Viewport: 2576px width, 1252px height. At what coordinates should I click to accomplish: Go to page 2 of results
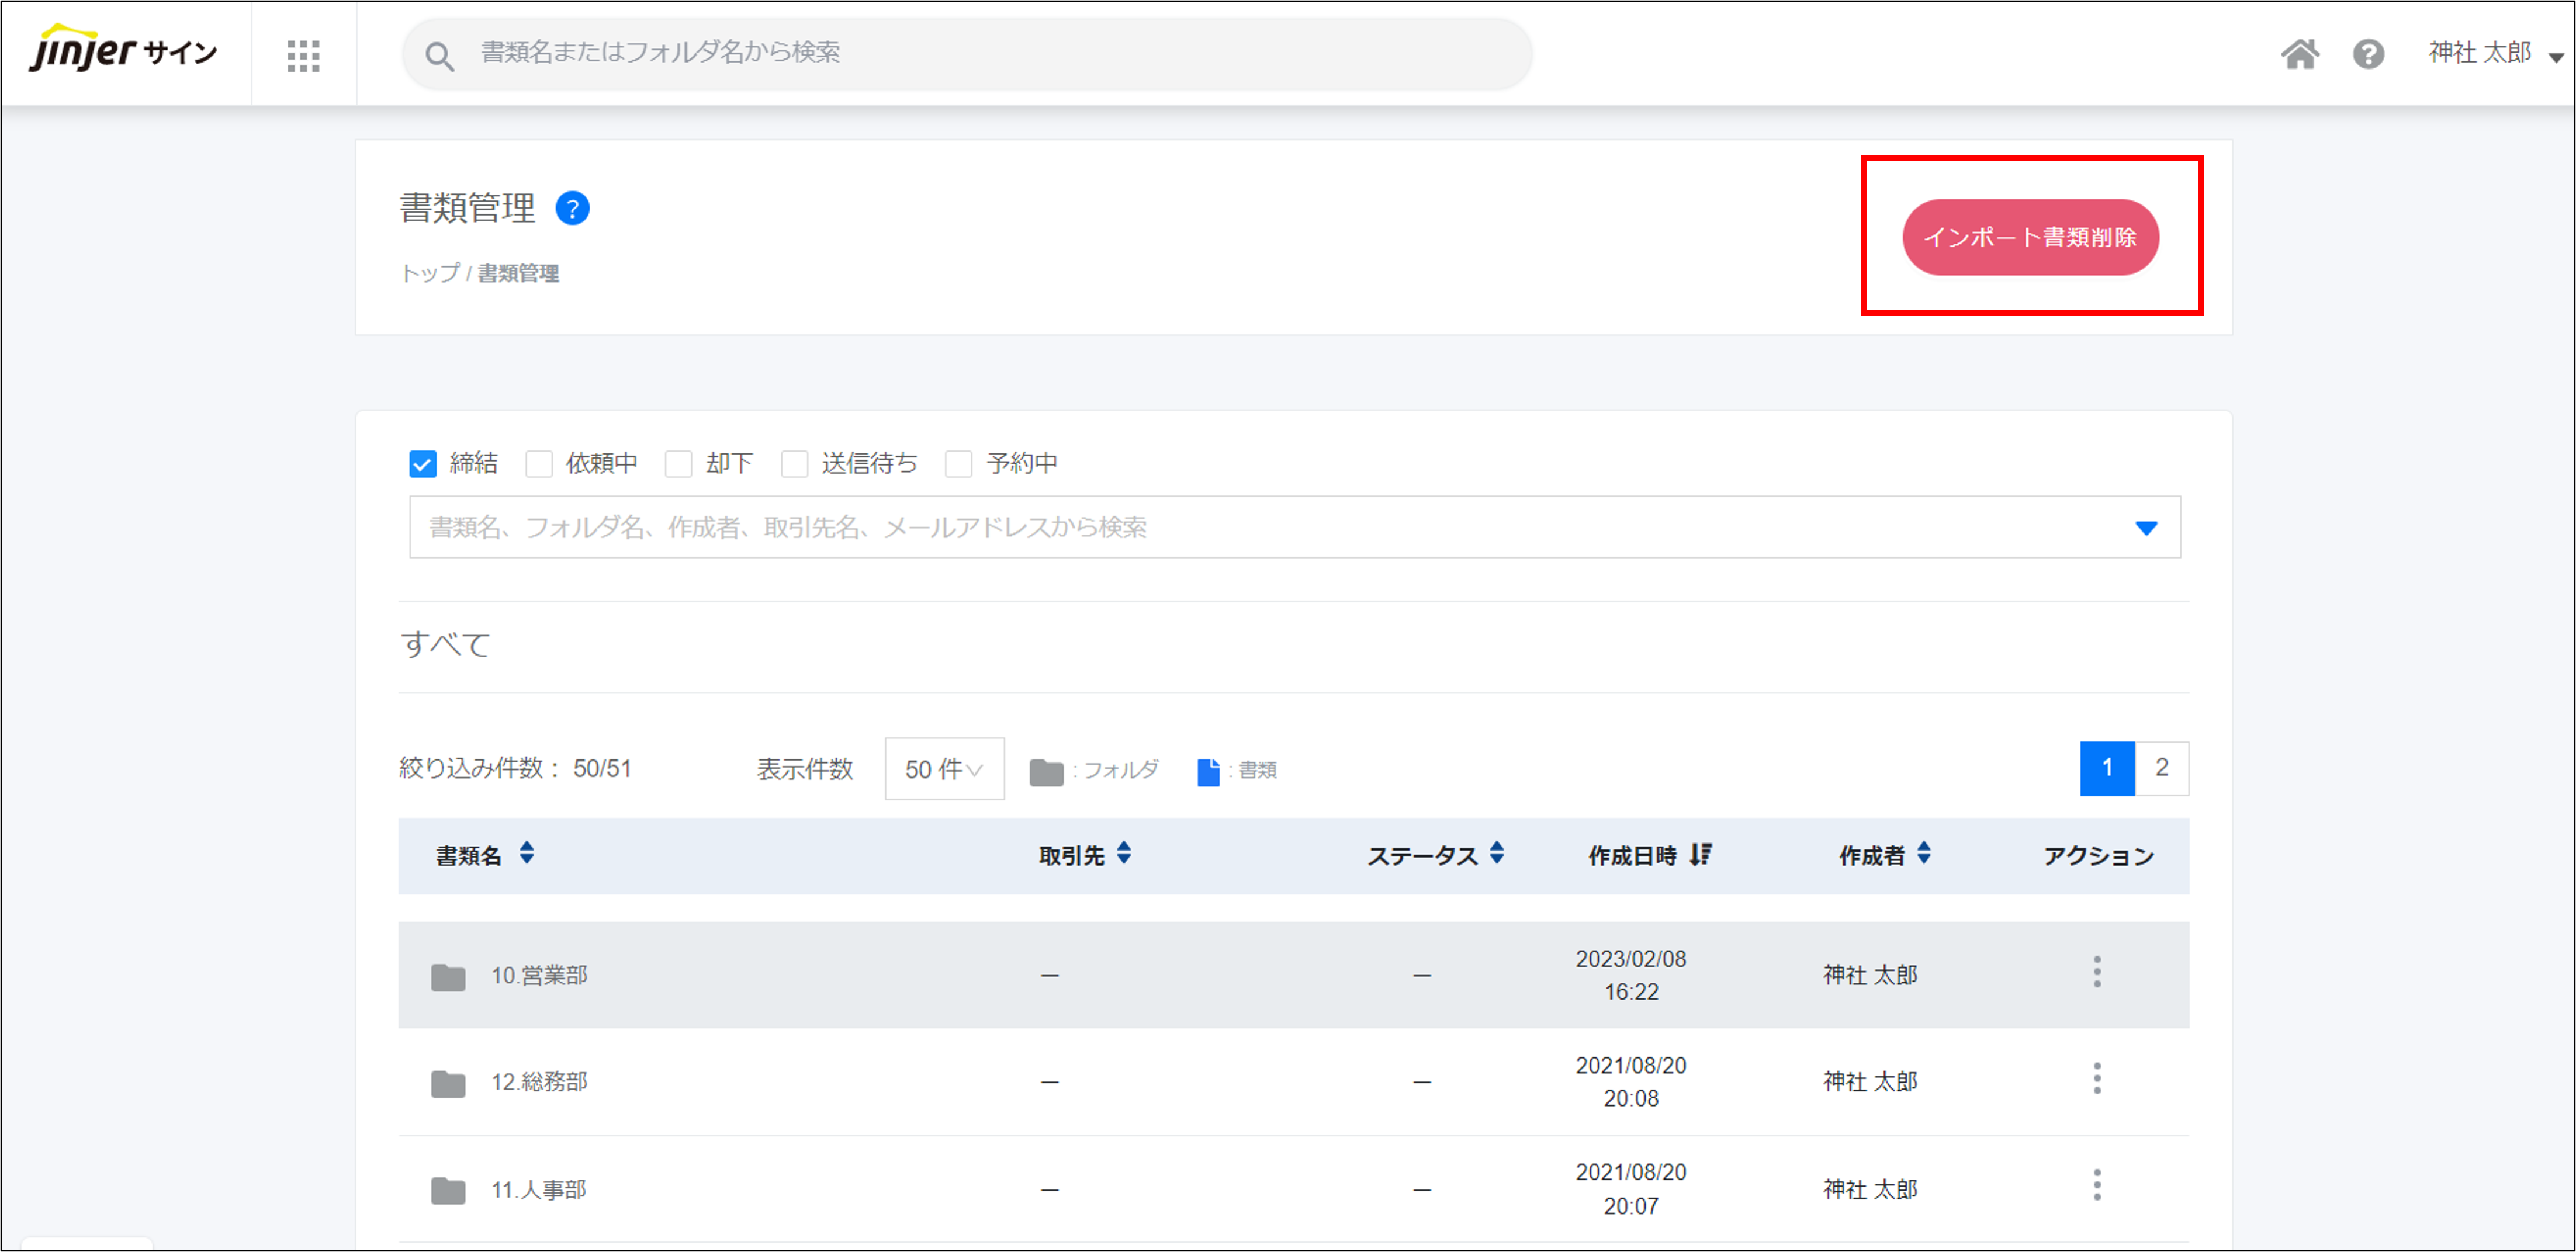[x=2161, y=768]
